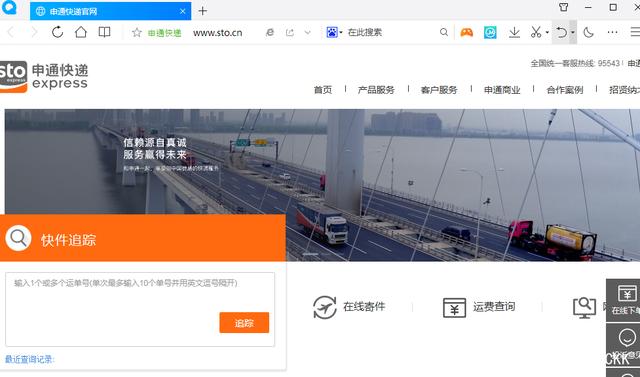Click the smiley feedback side panel button
This screenshot has width=640, height=377.
click(623, 344)
